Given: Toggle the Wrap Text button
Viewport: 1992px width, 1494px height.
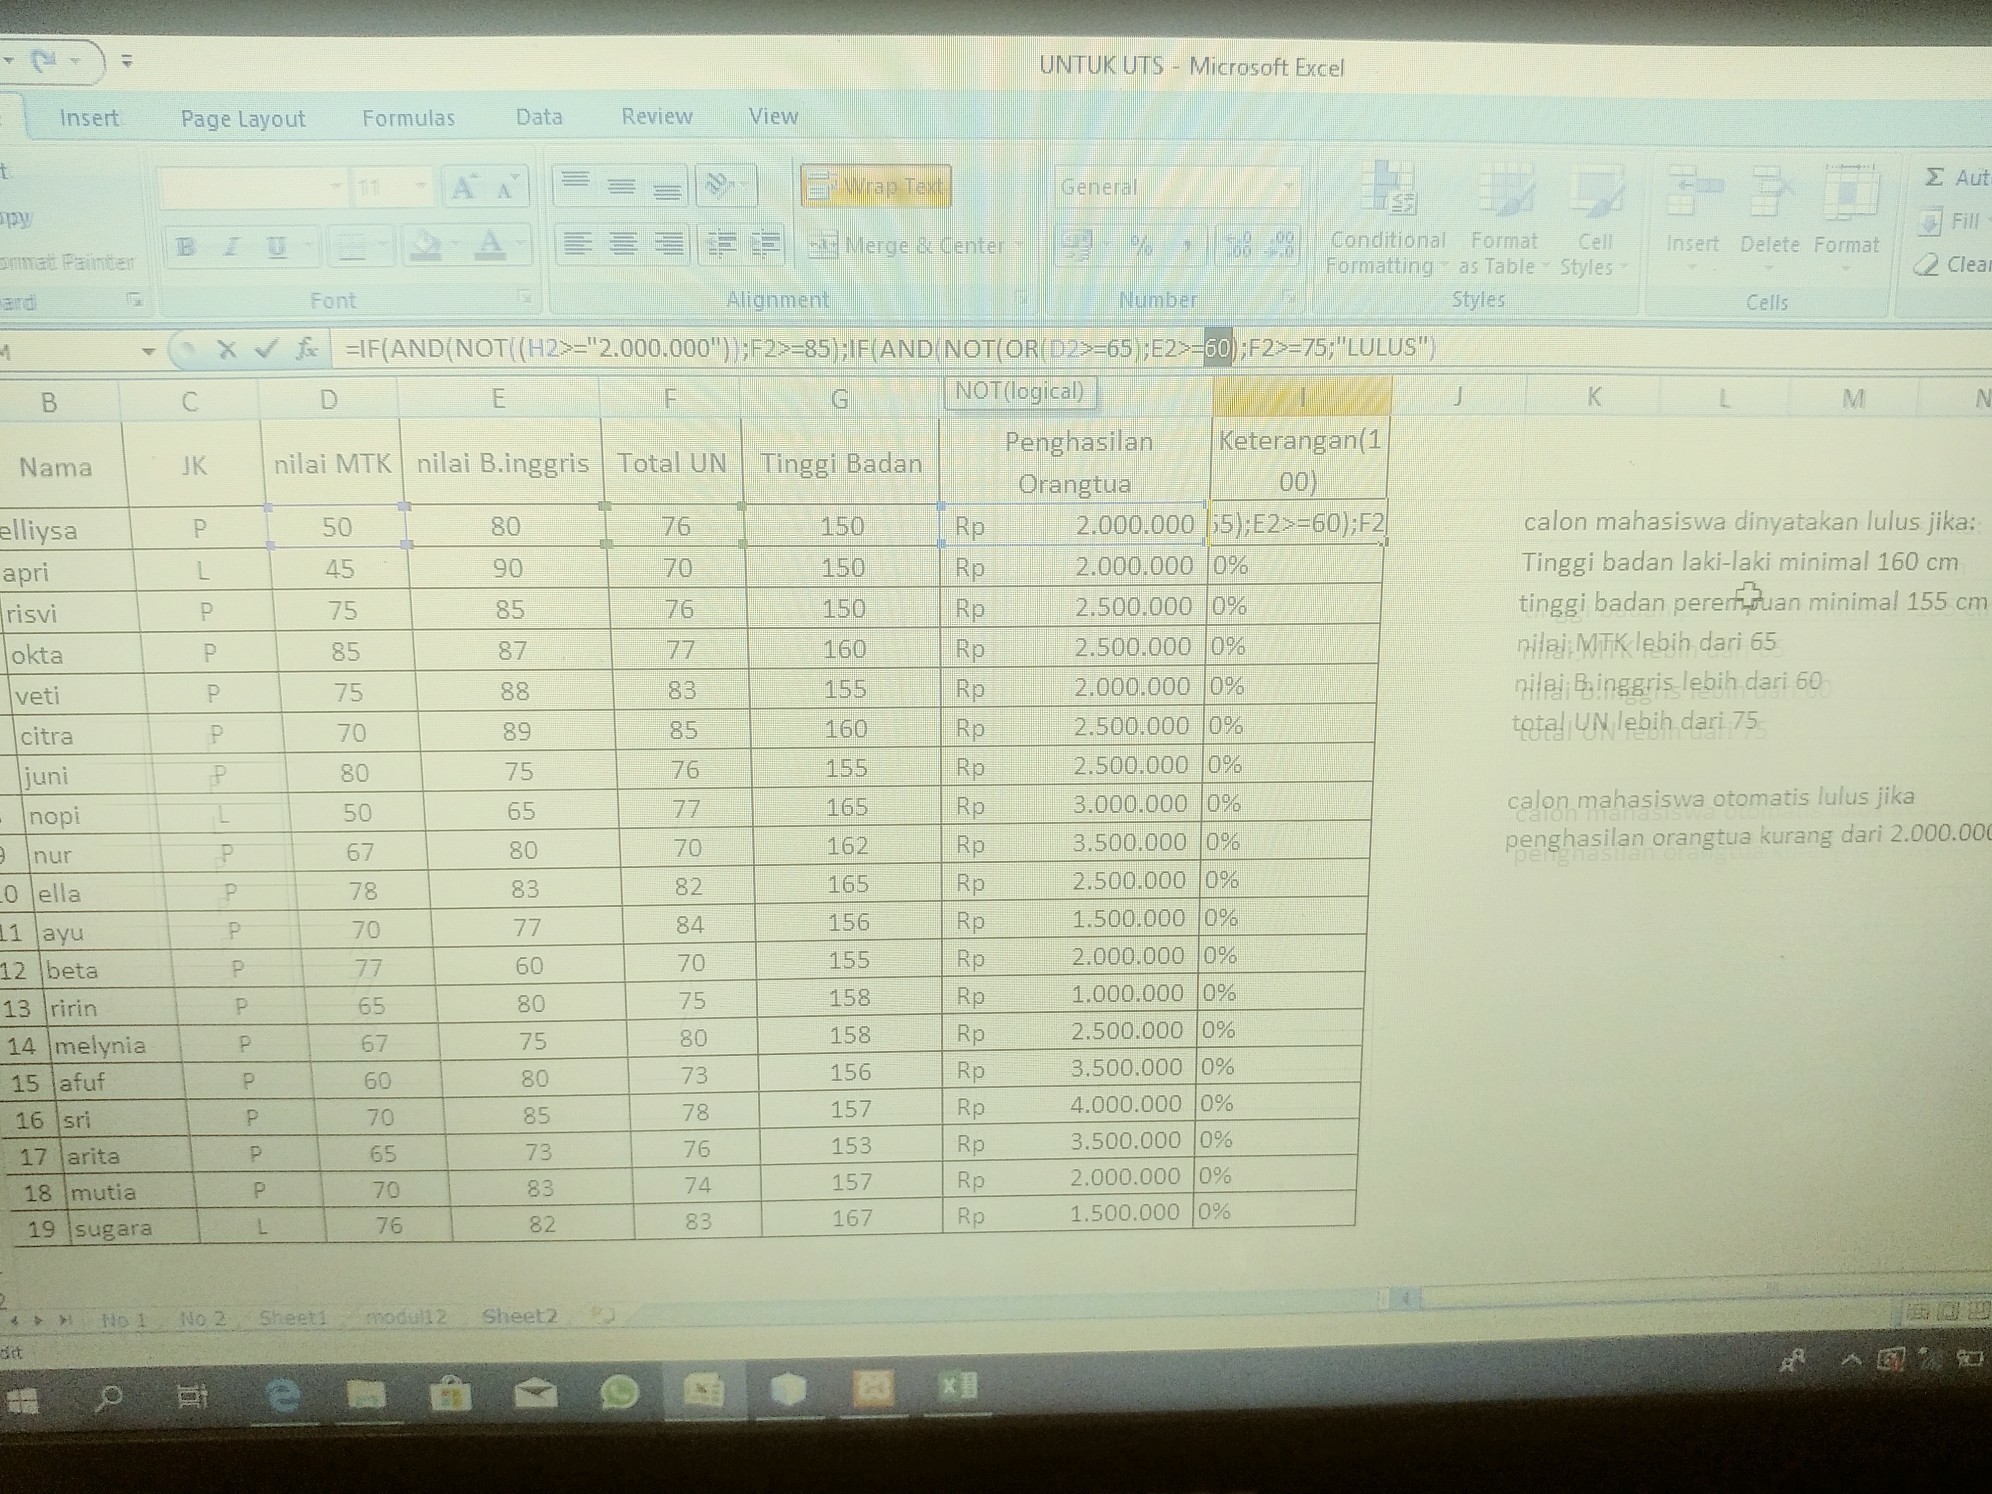Looking at the screenshot, I should (876, 186).
